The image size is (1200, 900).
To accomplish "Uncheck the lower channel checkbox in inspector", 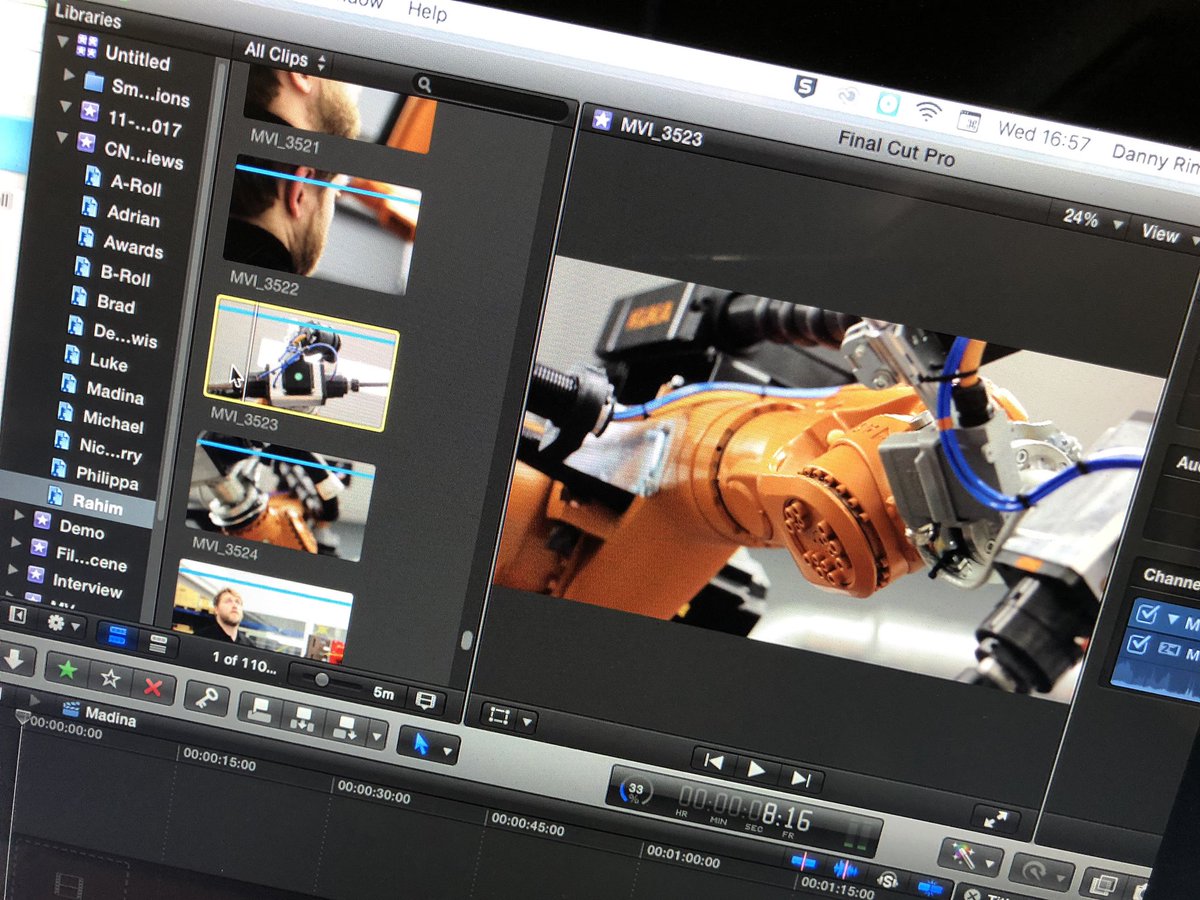I will 1138,646.
